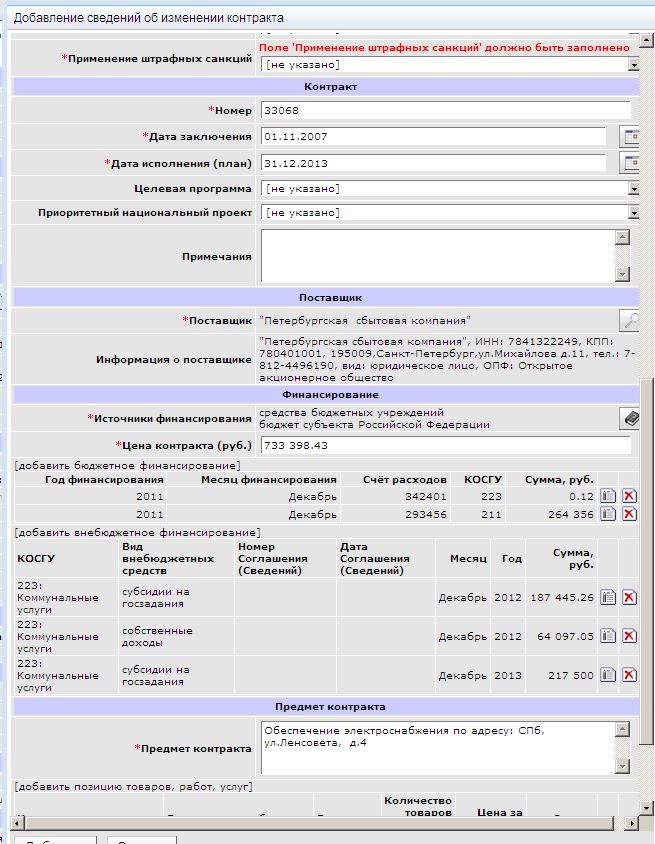Click up arrow of Предмет контракта scrollbar

point(622,729)
